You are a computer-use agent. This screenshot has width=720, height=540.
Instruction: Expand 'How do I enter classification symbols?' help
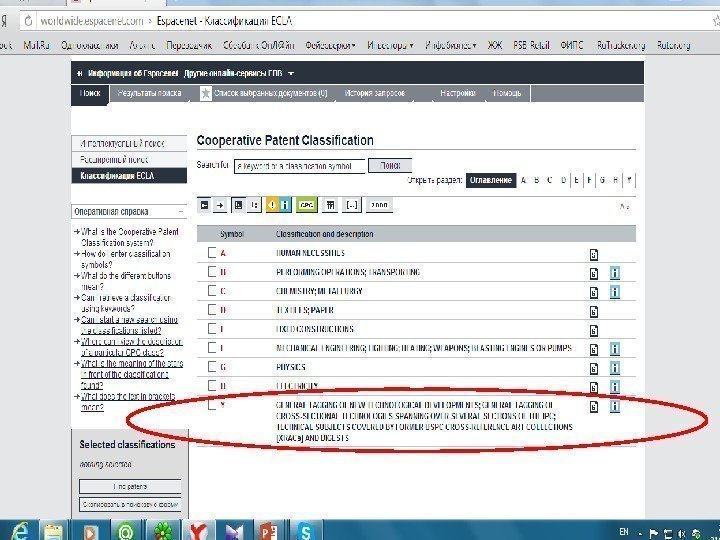click(x=125, y=259)
